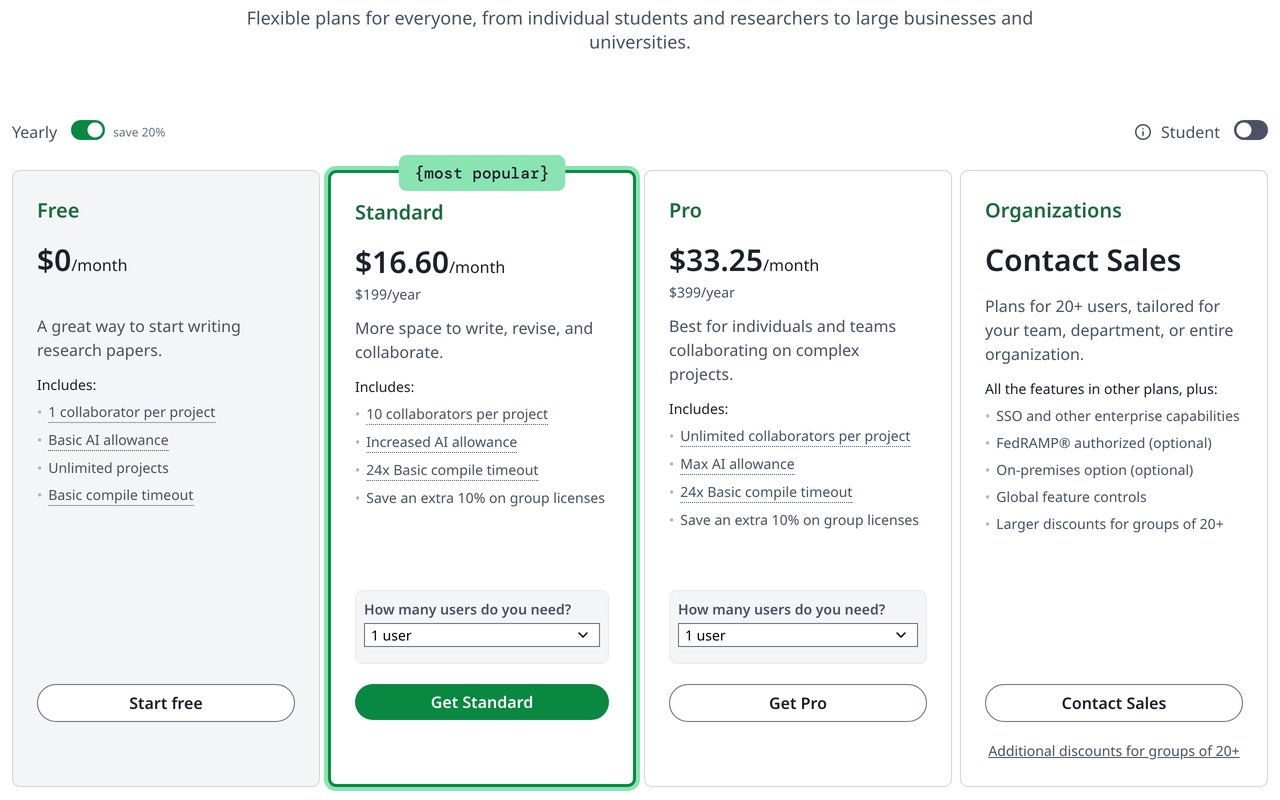Click the most popular badge
The width and height of the screenshot is (1280, 800).
pos(482,173)
